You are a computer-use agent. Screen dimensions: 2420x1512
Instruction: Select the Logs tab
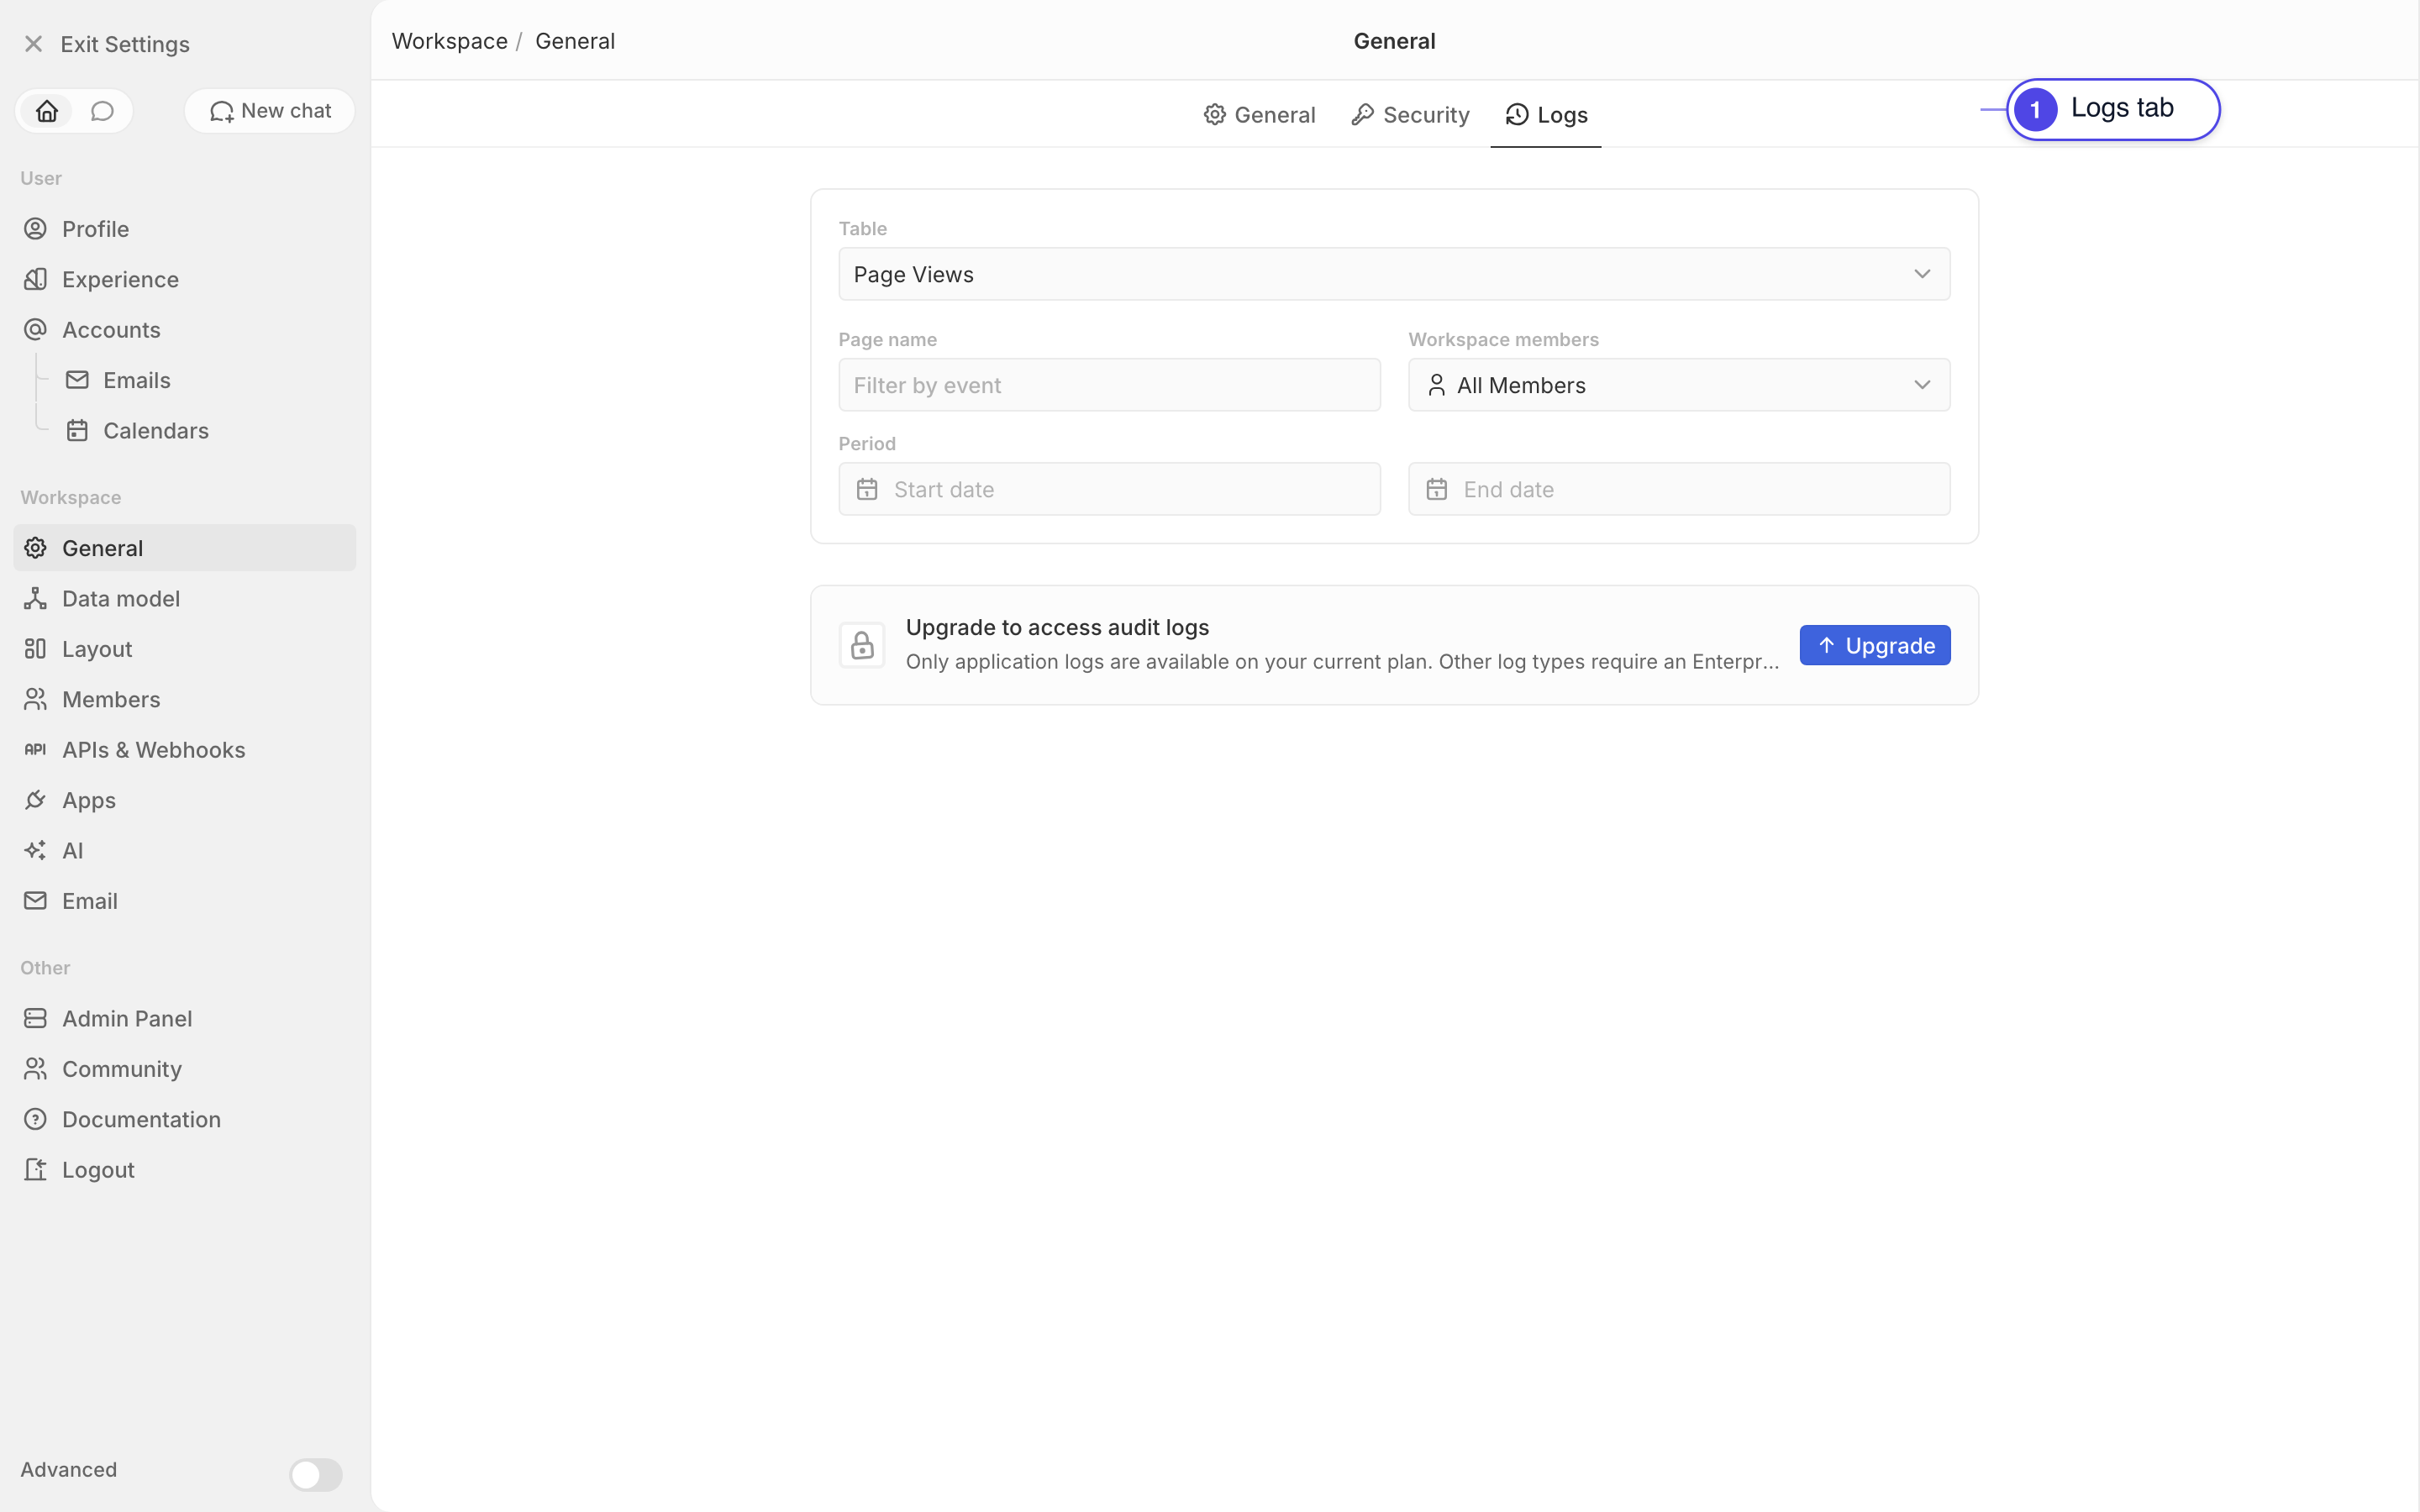point(1546,115)
